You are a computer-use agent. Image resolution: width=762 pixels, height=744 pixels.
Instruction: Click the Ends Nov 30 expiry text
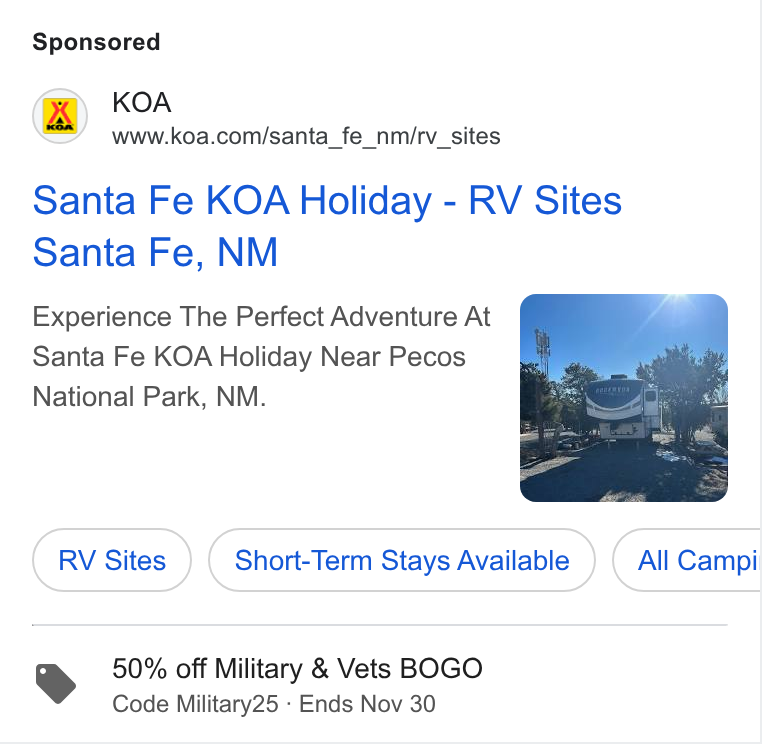click(367, 704)
